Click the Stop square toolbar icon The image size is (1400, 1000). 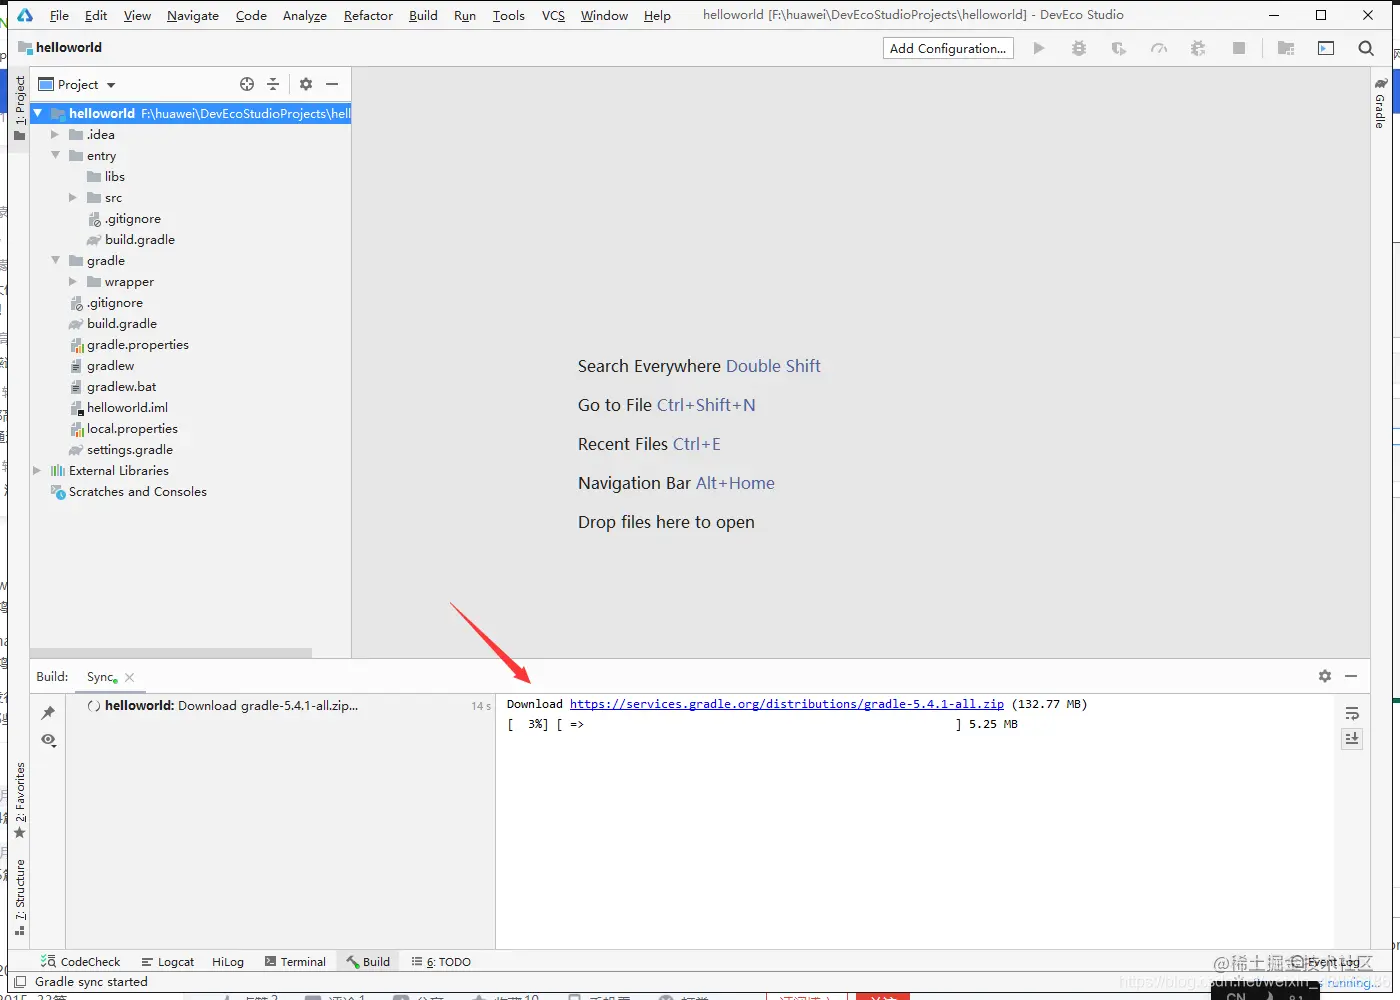coord(1239,48)
